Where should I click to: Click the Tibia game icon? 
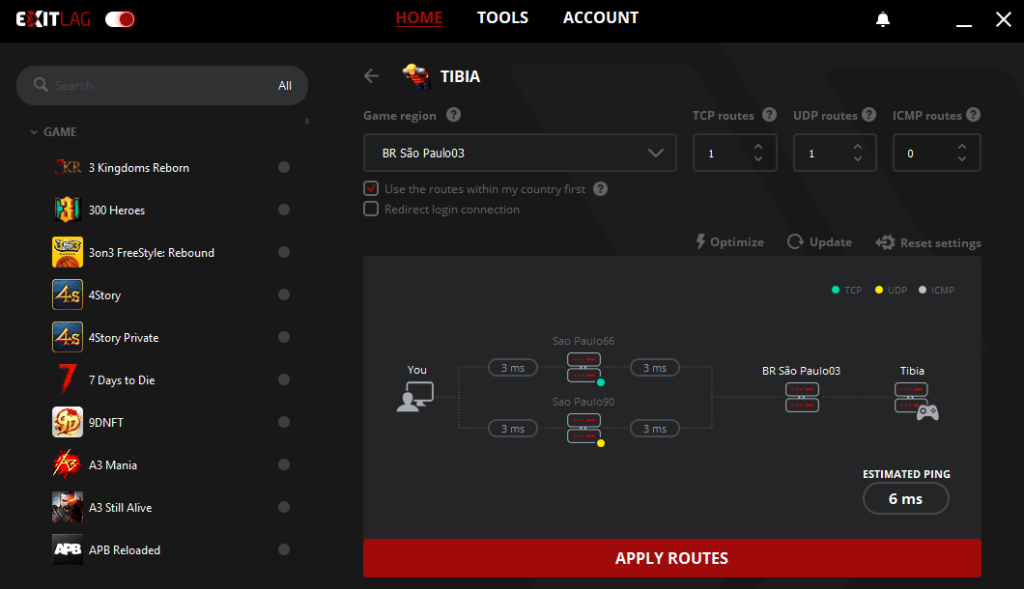pyautogui.click(x=416, y=76)
